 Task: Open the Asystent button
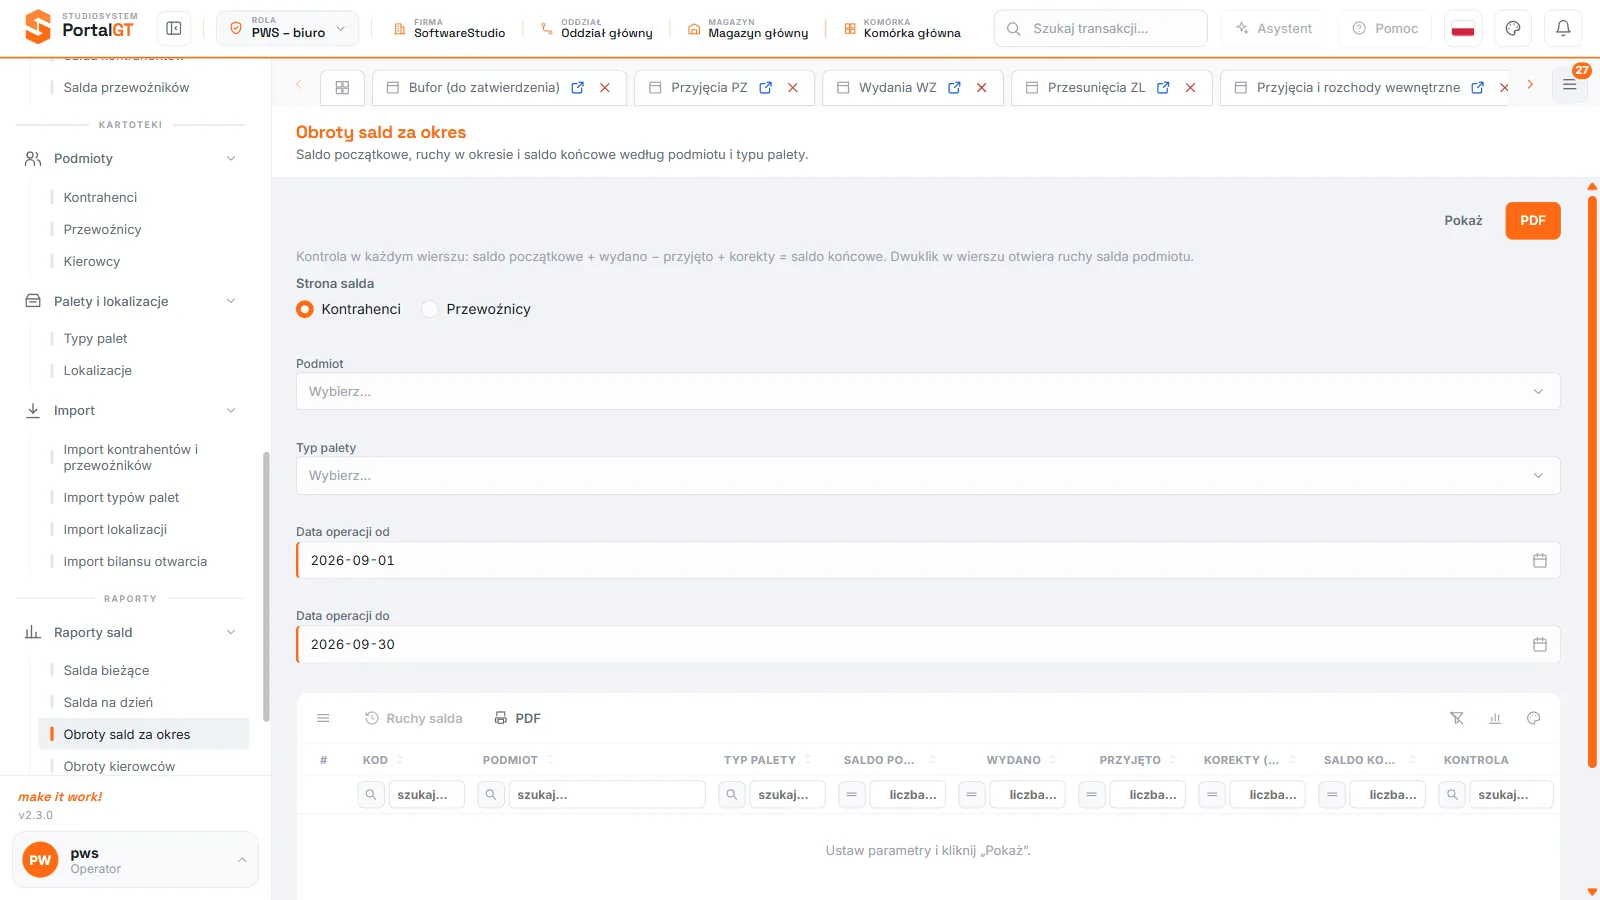pos(1273,29)
